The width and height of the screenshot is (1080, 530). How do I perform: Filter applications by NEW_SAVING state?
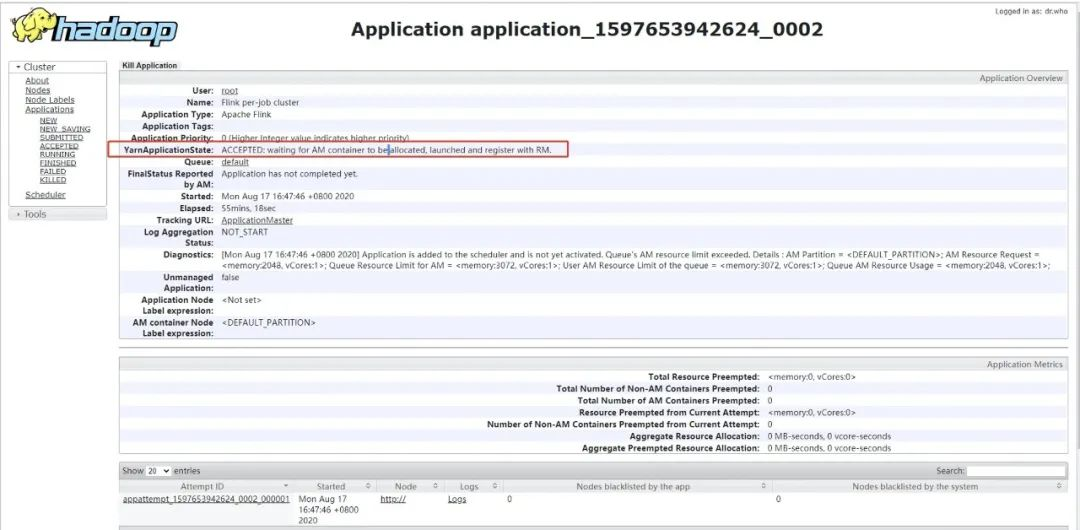tap(65, 129)
